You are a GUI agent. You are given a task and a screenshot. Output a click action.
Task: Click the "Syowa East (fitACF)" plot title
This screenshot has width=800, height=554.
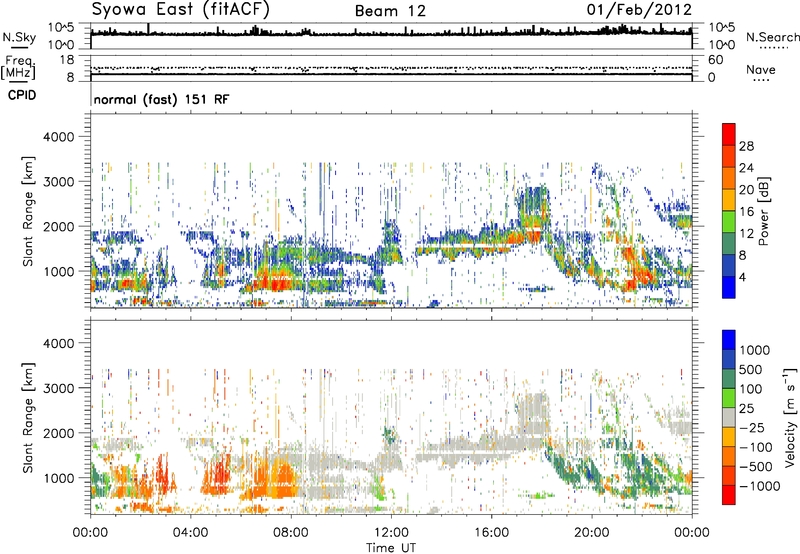(181, 10)
